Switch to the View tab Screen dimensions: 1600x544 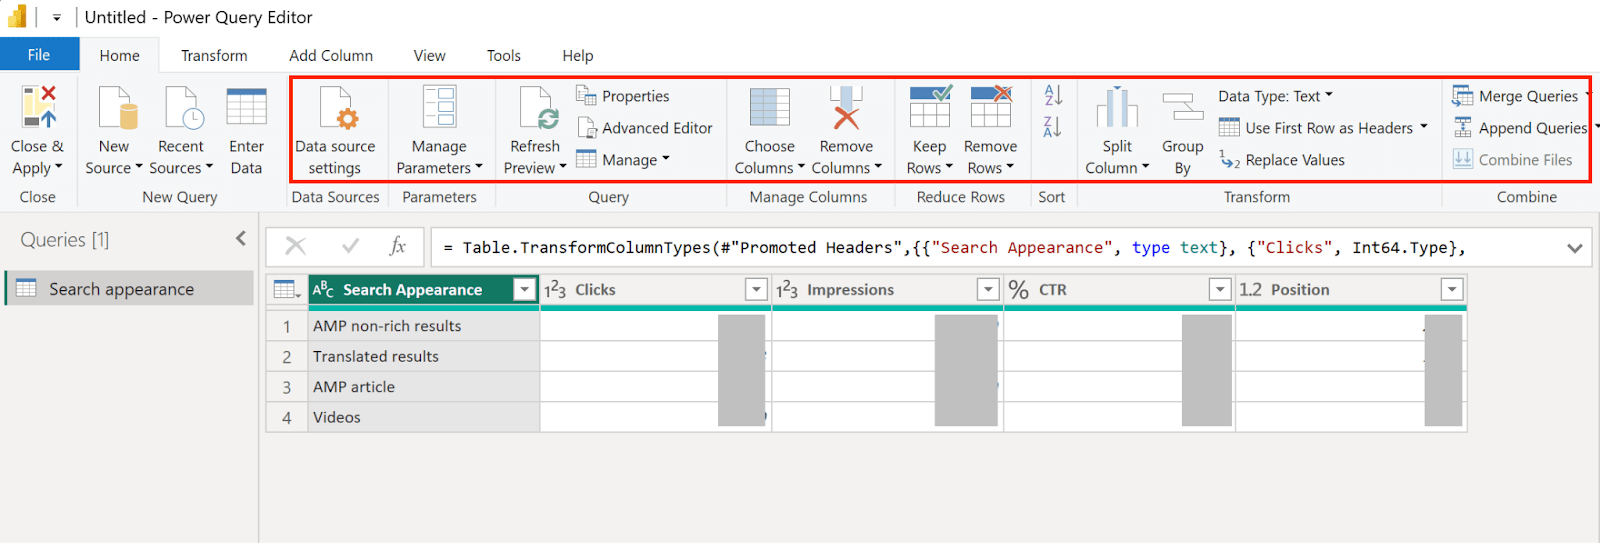[x=430, y=56]
